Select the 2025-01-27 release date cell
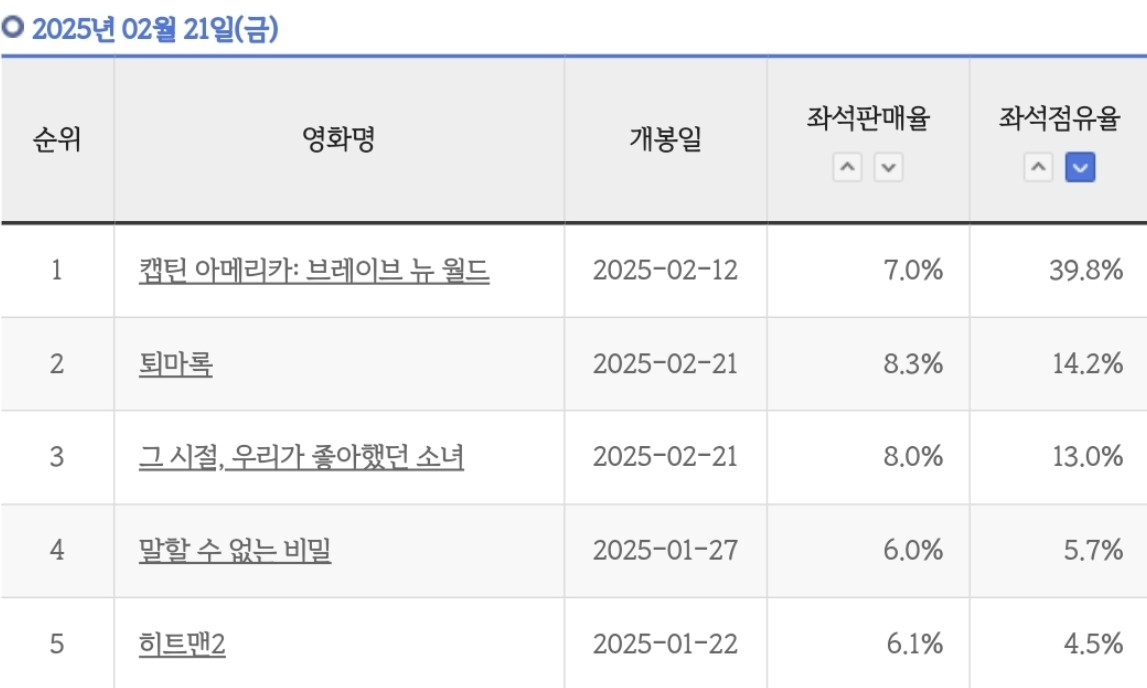Viewport: 1147px width, 688px height. [665, 551]
